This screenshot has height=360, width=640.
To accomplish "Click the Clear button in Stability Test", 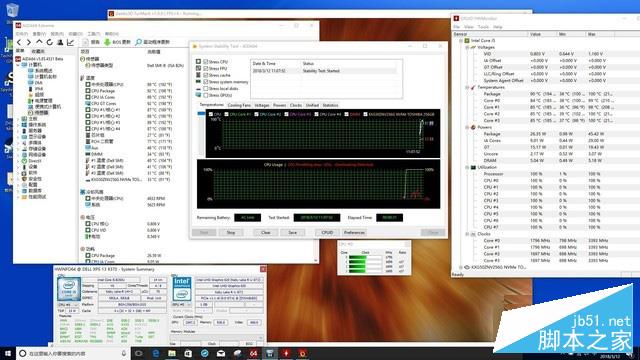I will click(266, 232).
